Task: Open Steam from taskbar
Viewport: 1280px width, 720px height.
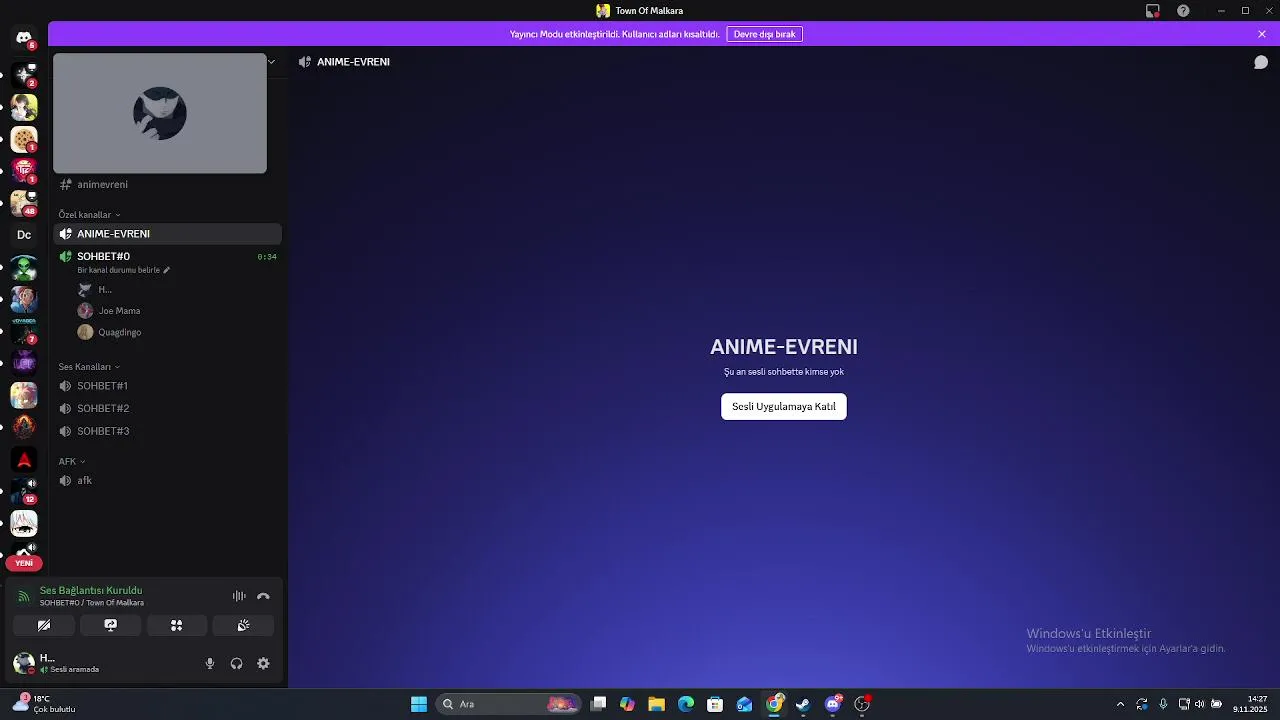Action: (x=803, y=704)
